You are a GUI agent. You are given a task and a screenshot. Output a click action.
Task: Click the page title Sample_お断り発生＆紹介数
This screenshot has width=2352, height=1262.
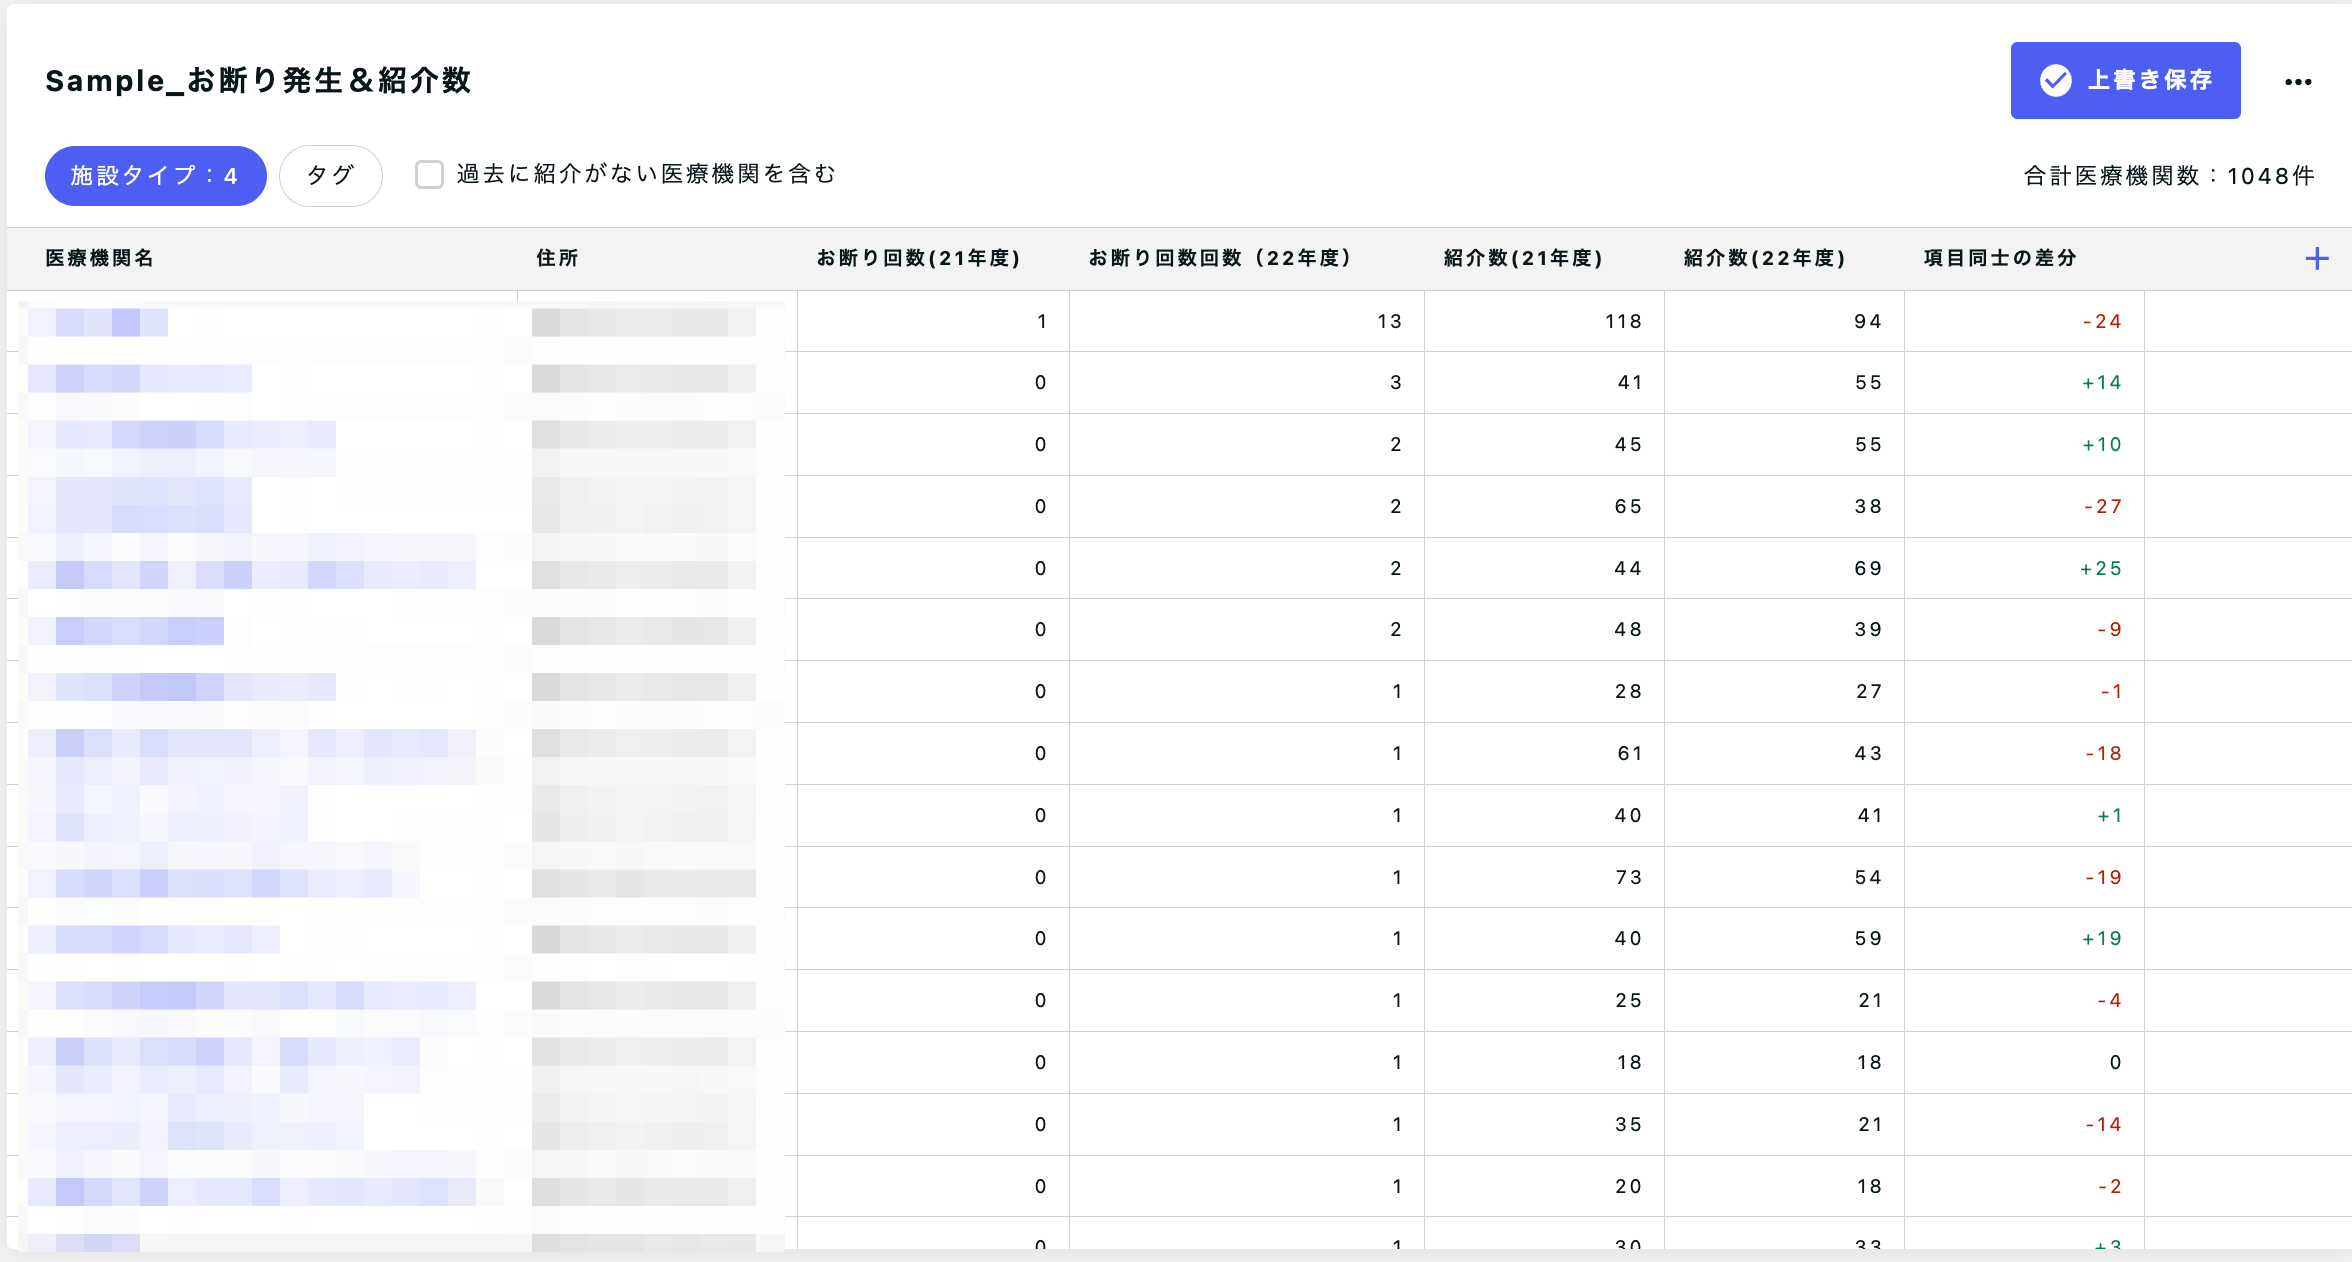click(258, 80)
